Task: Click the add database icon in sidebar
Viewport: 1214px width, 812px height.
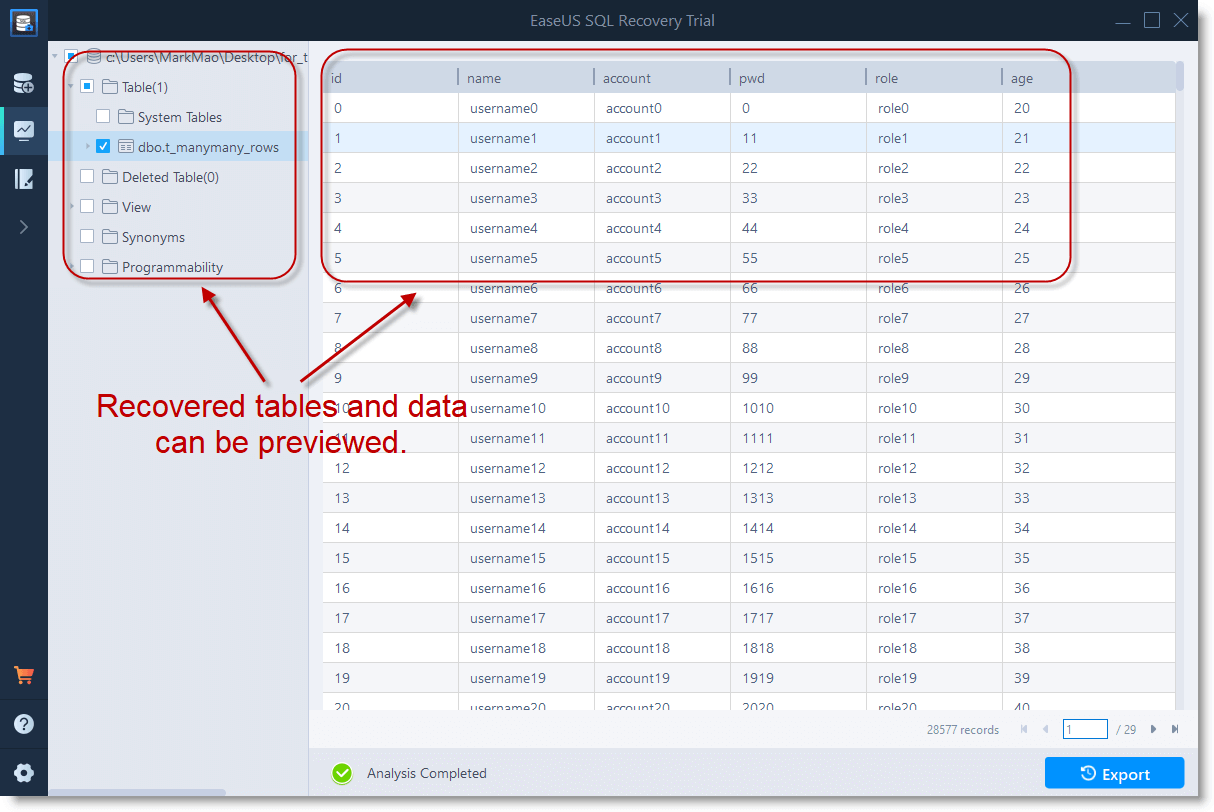Action: point(24,83)
